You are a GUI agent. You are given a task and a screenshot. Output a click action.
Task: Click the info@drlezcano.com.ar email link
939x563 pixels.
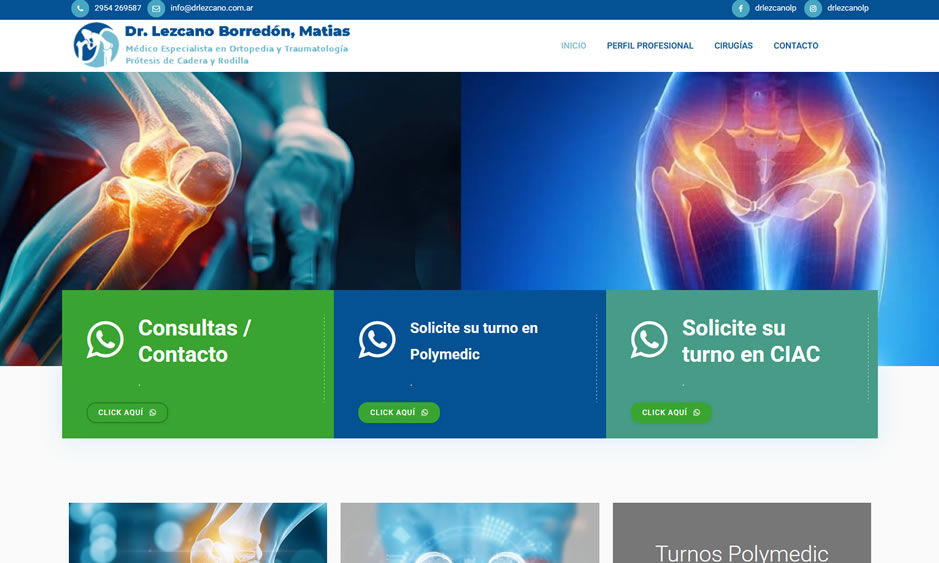click(211, 8)
